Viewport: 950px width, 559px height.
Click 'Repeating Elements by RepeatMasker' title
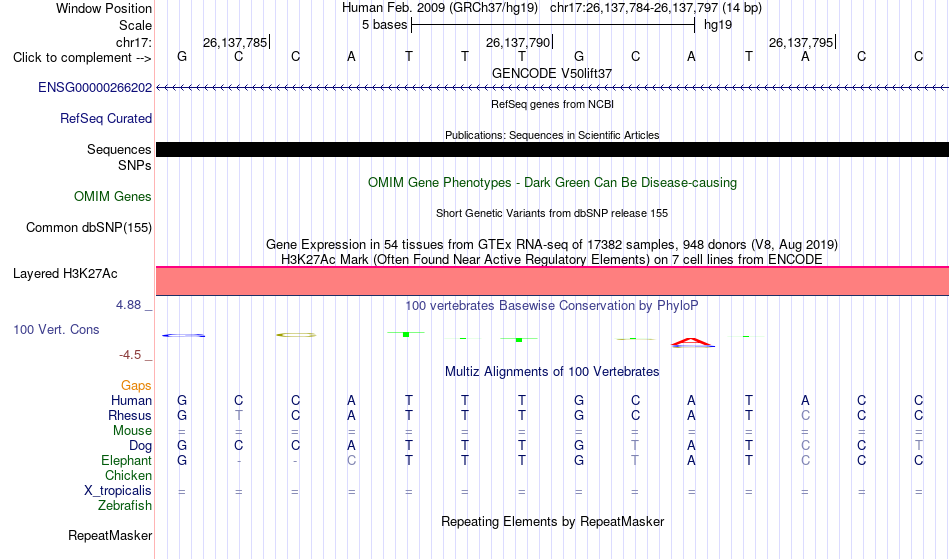(552, 521)
